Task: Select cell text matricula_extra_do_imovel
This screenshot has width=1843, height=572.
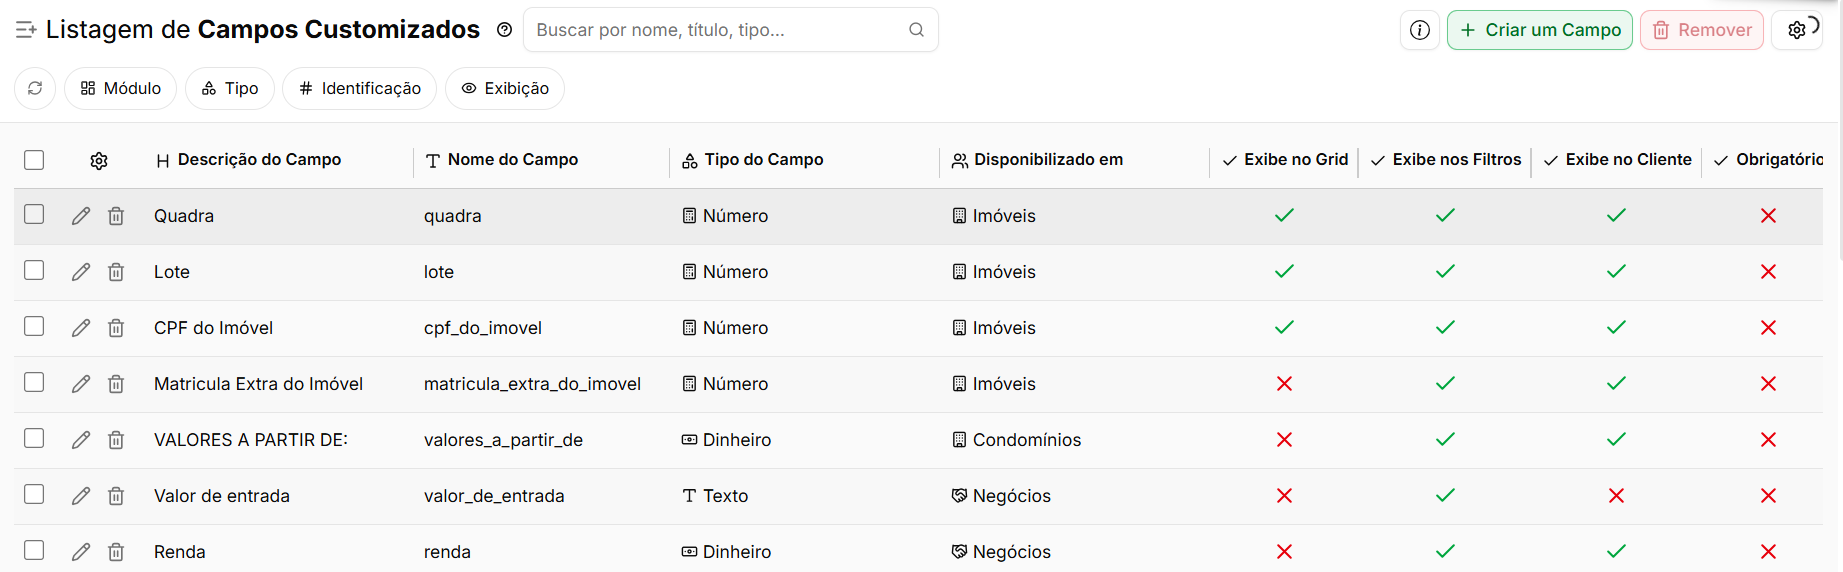Action: 532,384
